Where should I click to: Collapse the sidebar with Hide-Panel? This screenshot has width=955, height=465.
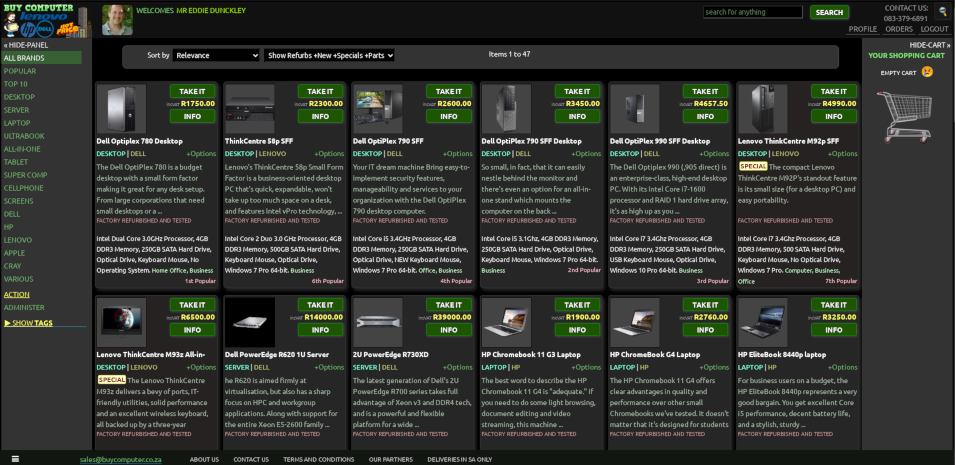[26, 45]
